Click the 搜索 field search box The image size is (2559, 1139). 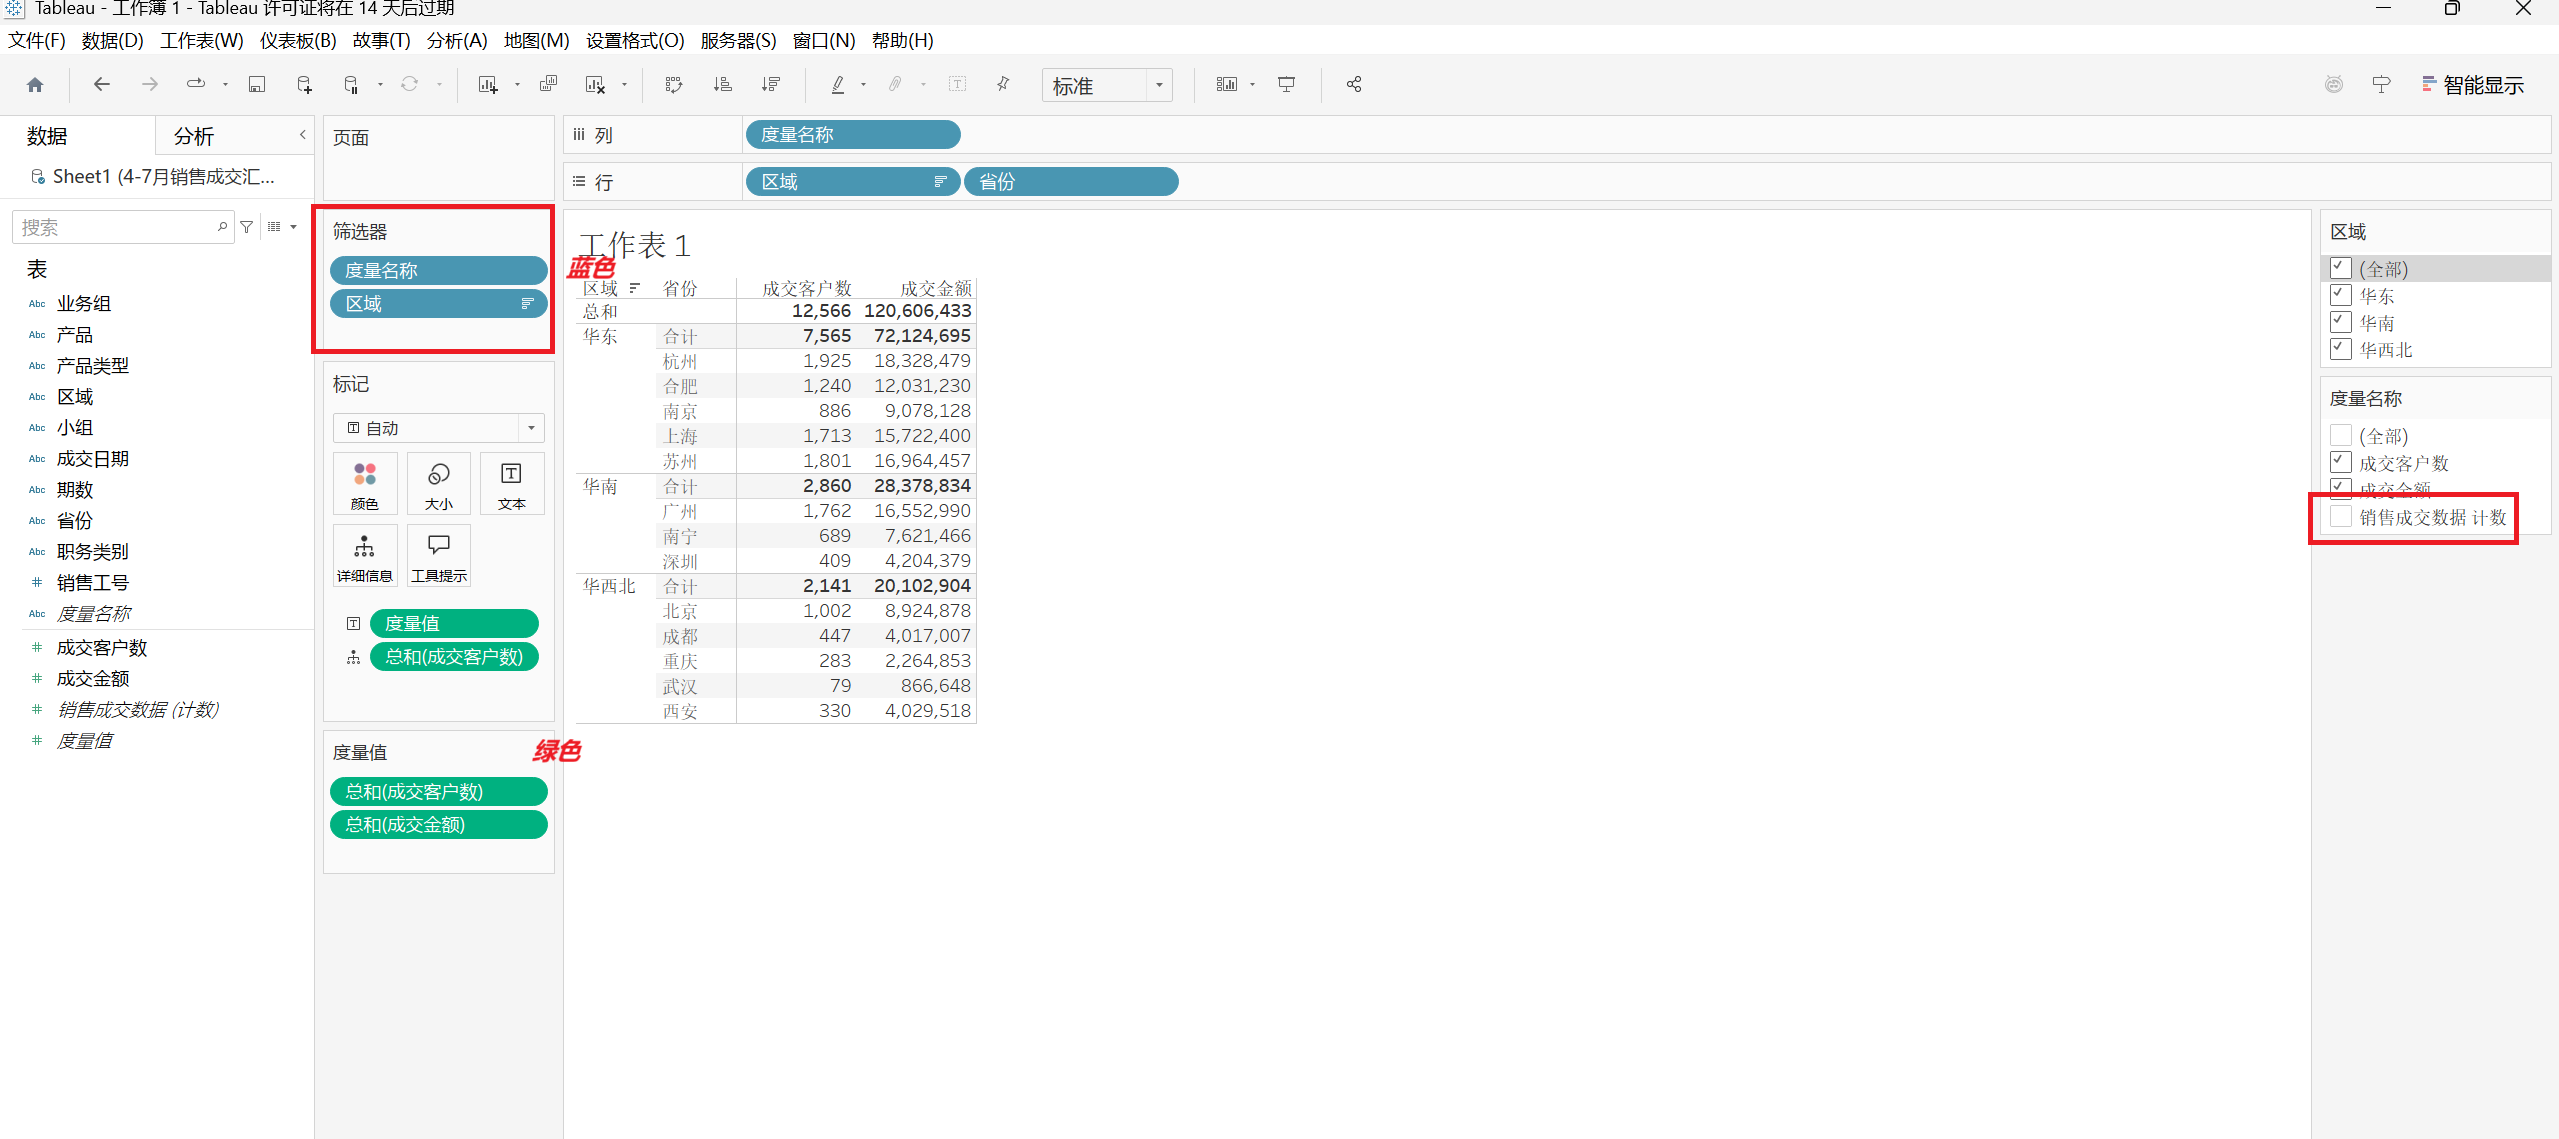tap(116, 227)
